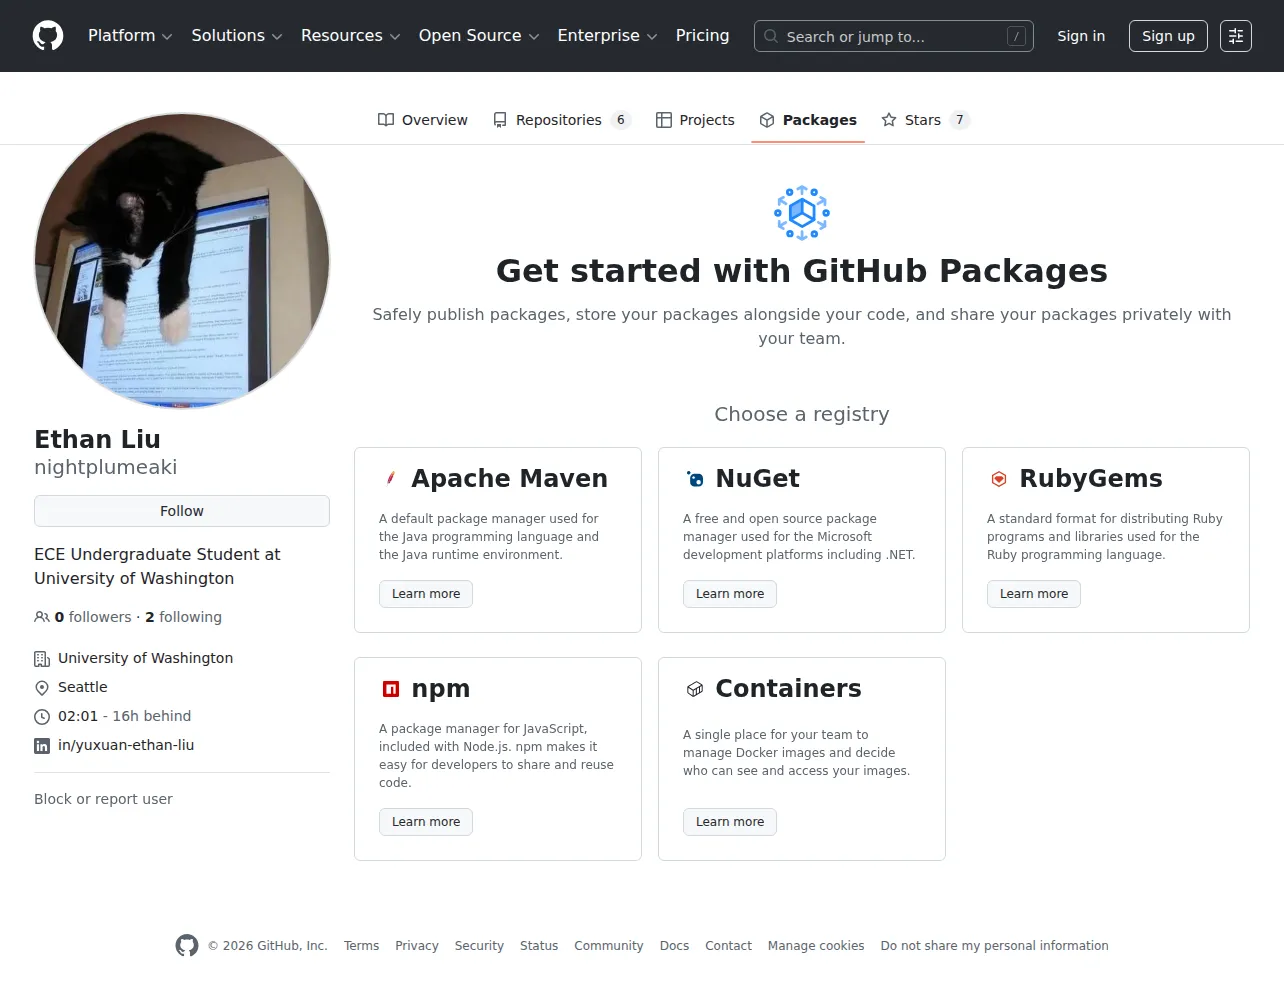Click the Apache Maven feather icon
1284x999 pixels.
point(391,479)
